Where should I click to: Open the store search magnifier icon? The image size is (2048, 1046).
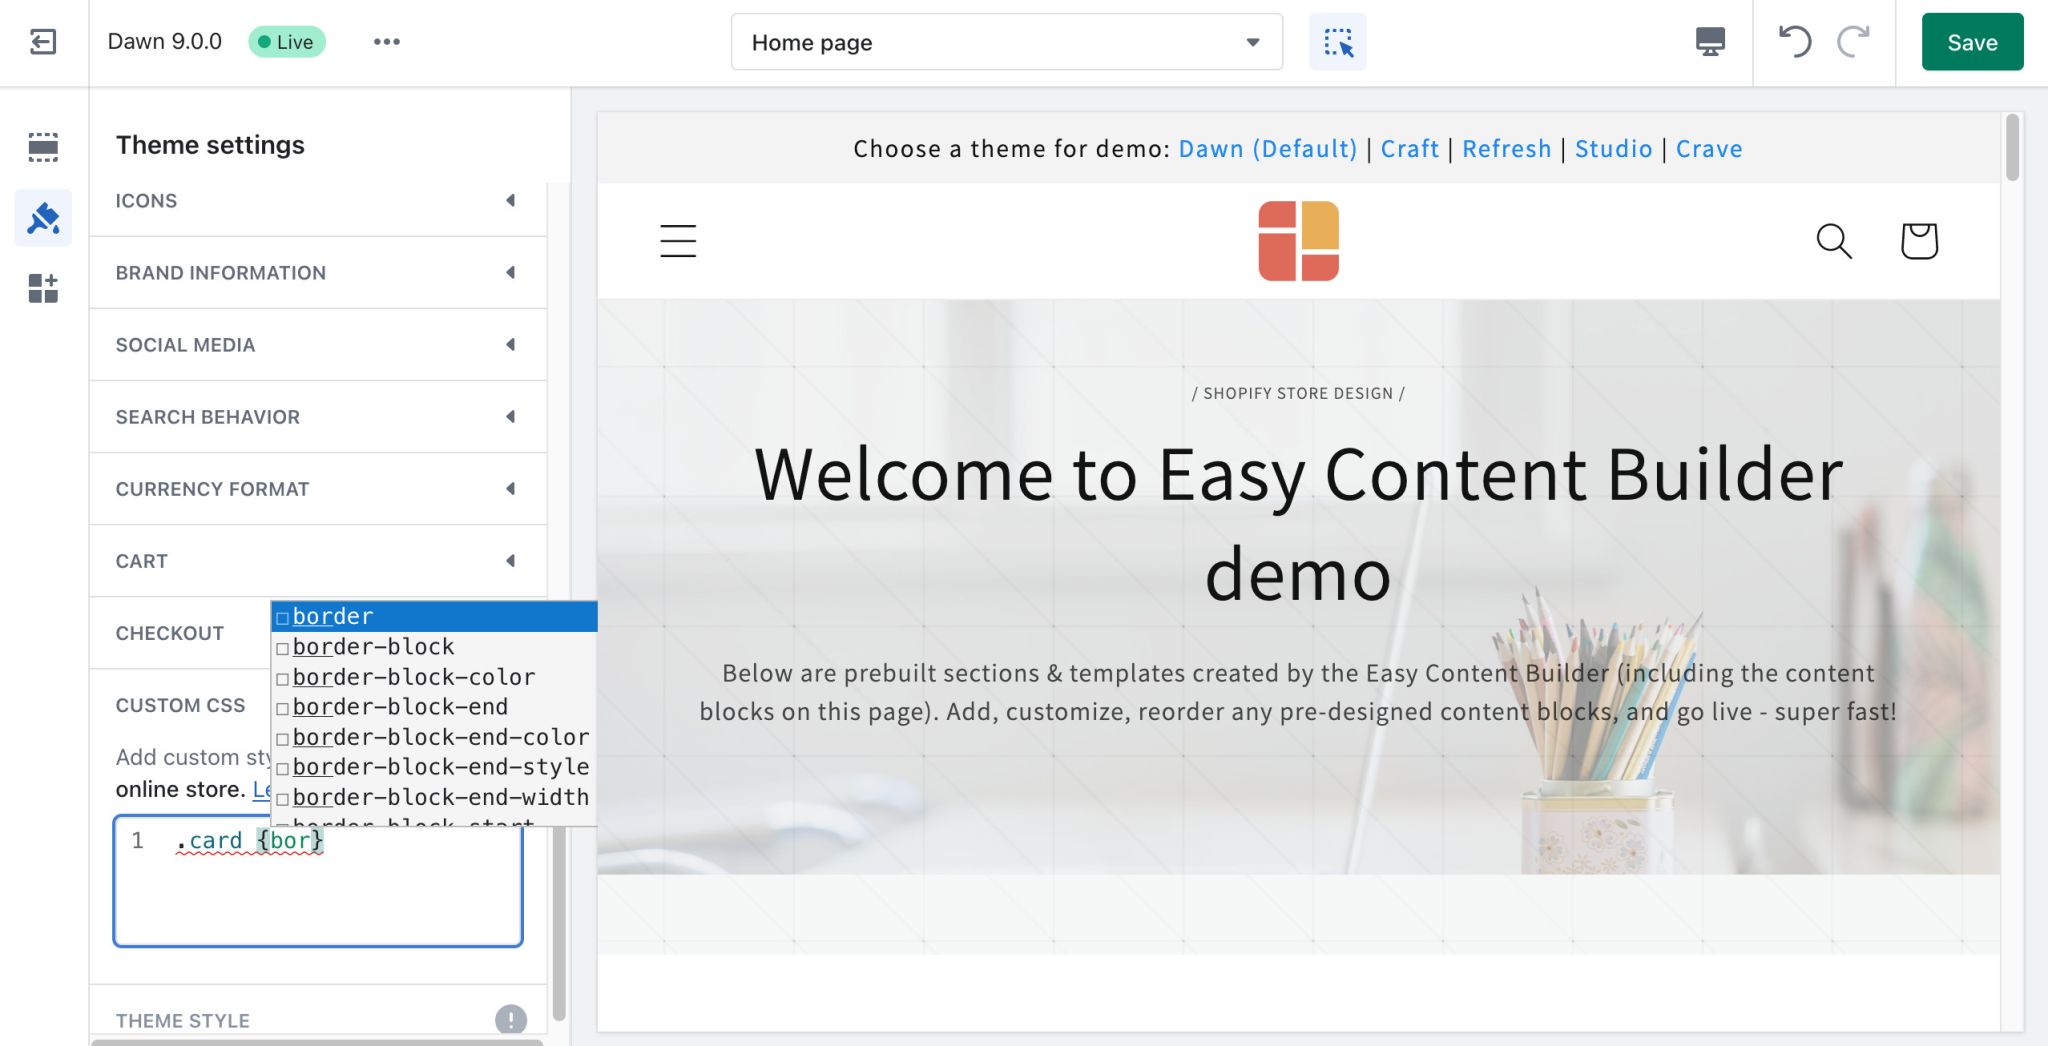(x=1833, y=241)
